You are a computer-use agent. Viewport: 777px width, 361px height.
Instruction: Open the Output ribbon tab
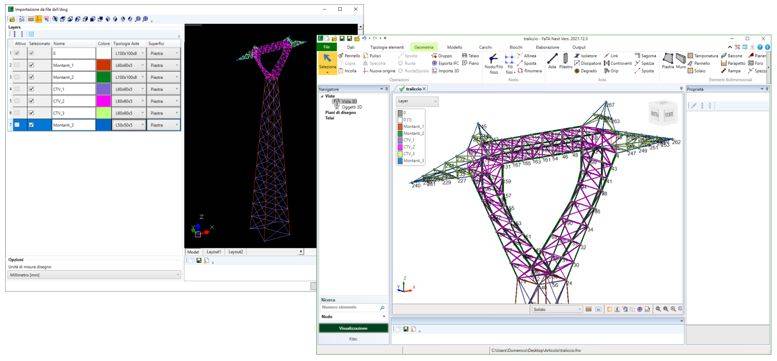[x=579, y=47]
